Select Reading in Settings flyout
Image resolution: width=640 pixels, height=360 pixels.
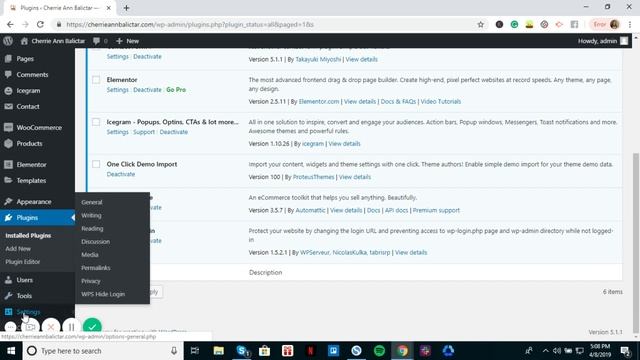click(x=92, y=229)
